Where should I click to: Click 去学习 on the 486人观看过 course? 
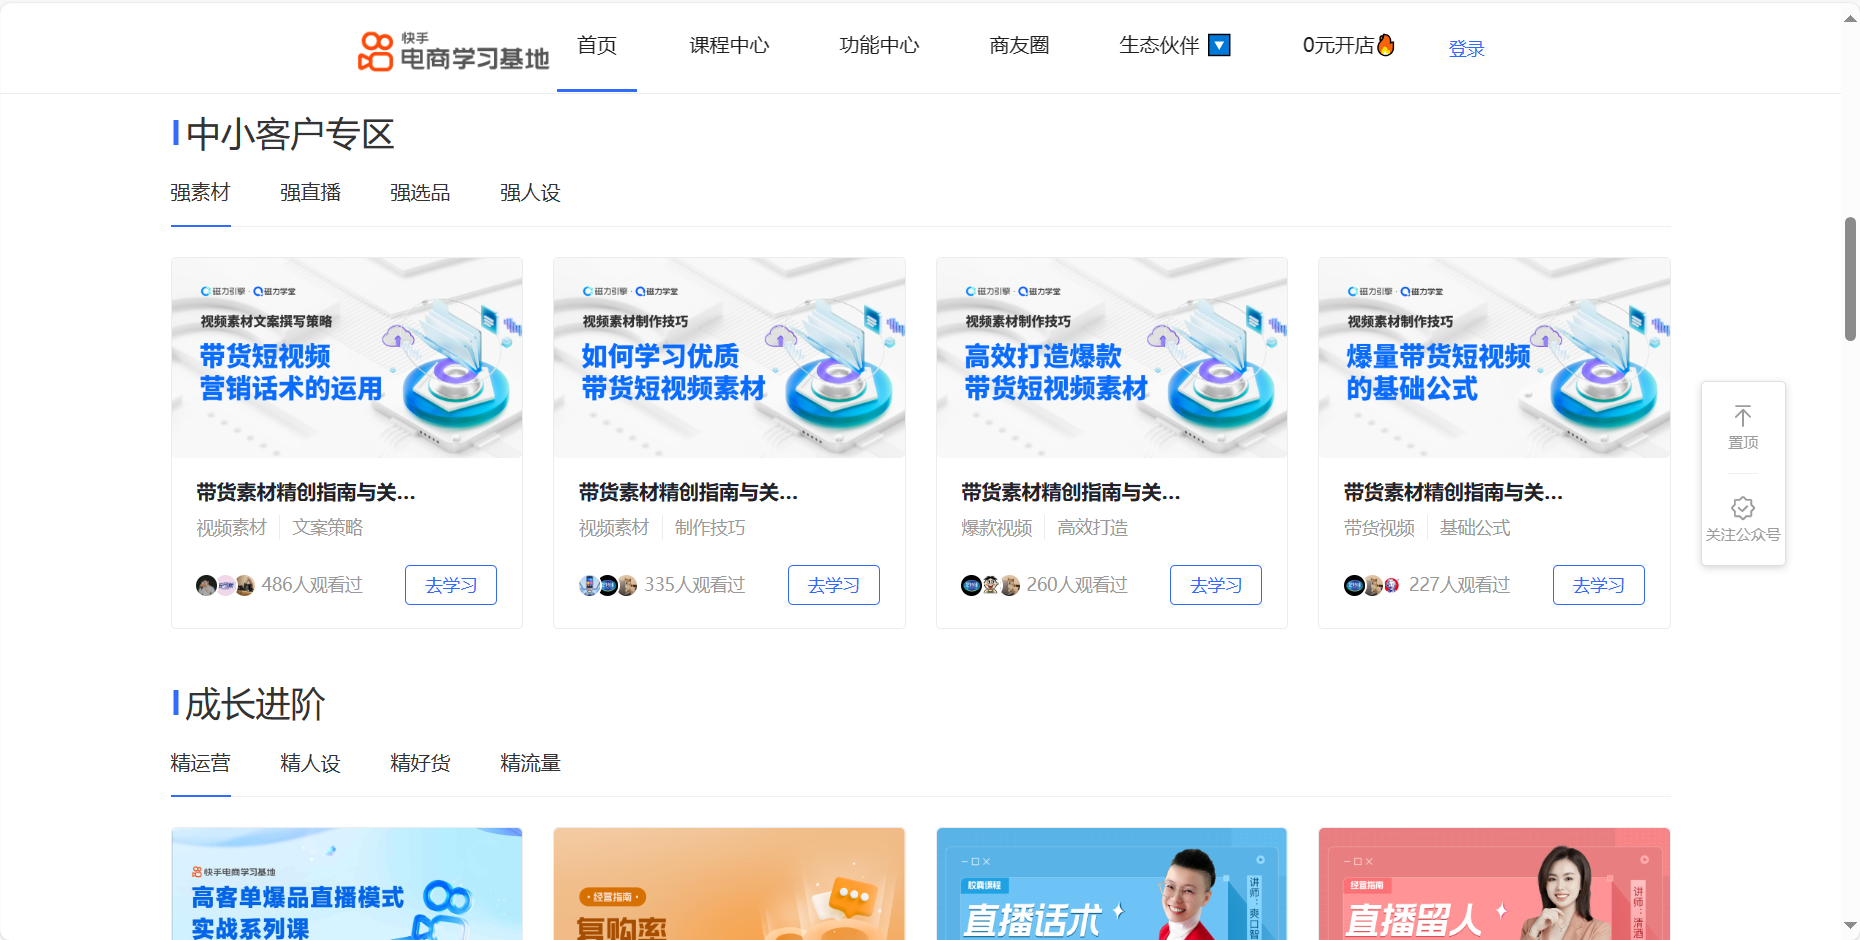[x=451, y=585]
